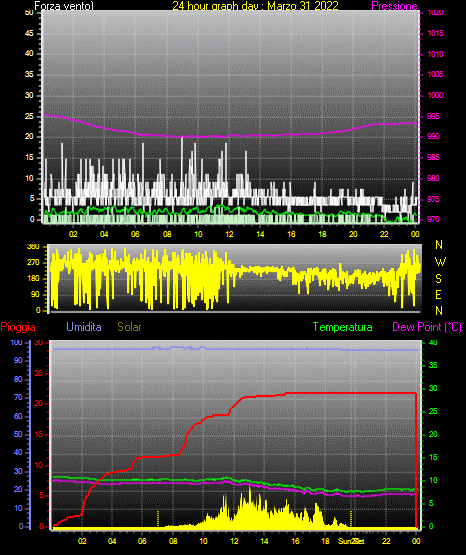
Task: Click the blue humidity axis value 70
Action: point(18,397)
